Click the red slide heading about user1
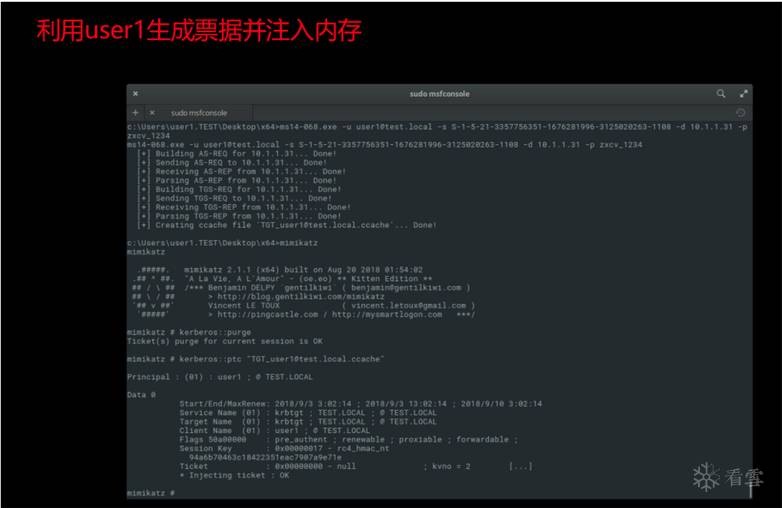Screen dimensions: 782x508 tap(199, 30)
